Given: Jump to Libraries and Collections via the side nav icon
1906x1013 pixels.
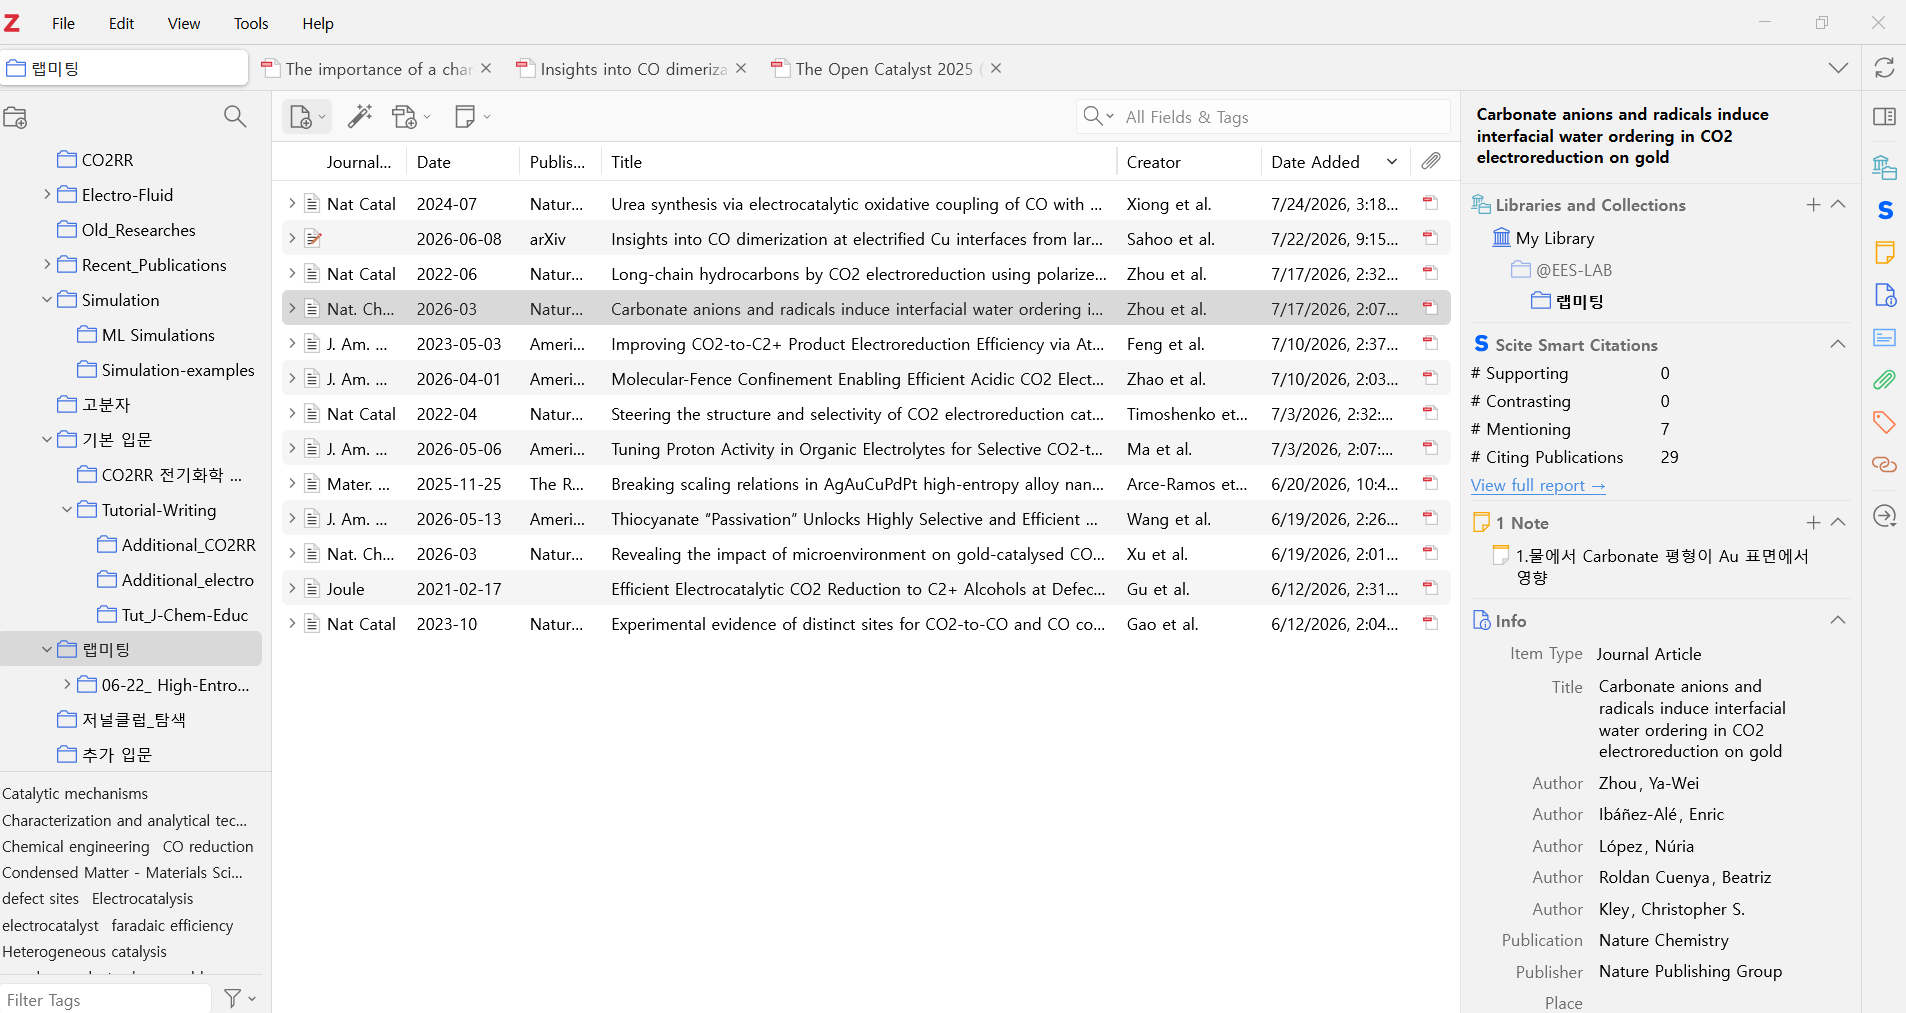Looking at the screenshot, I should 1884,167.
